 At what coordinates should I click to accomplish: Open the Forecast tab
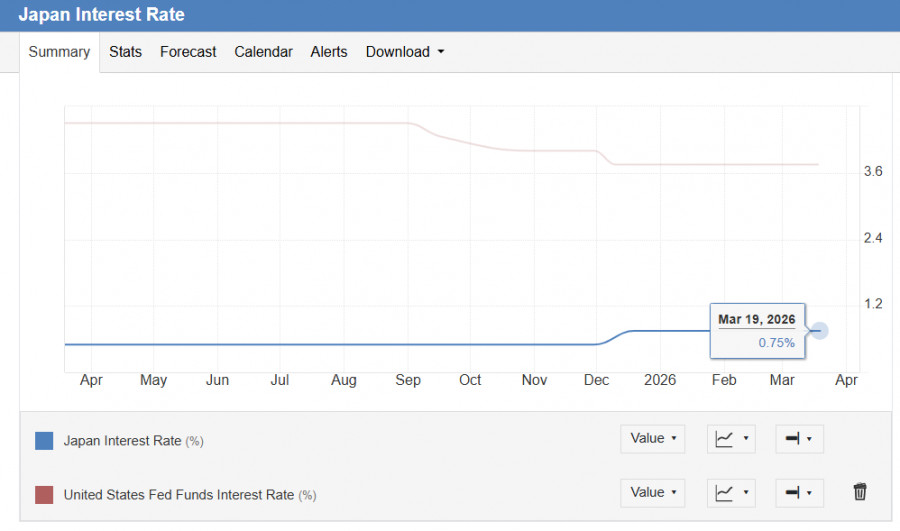(188, 52)
